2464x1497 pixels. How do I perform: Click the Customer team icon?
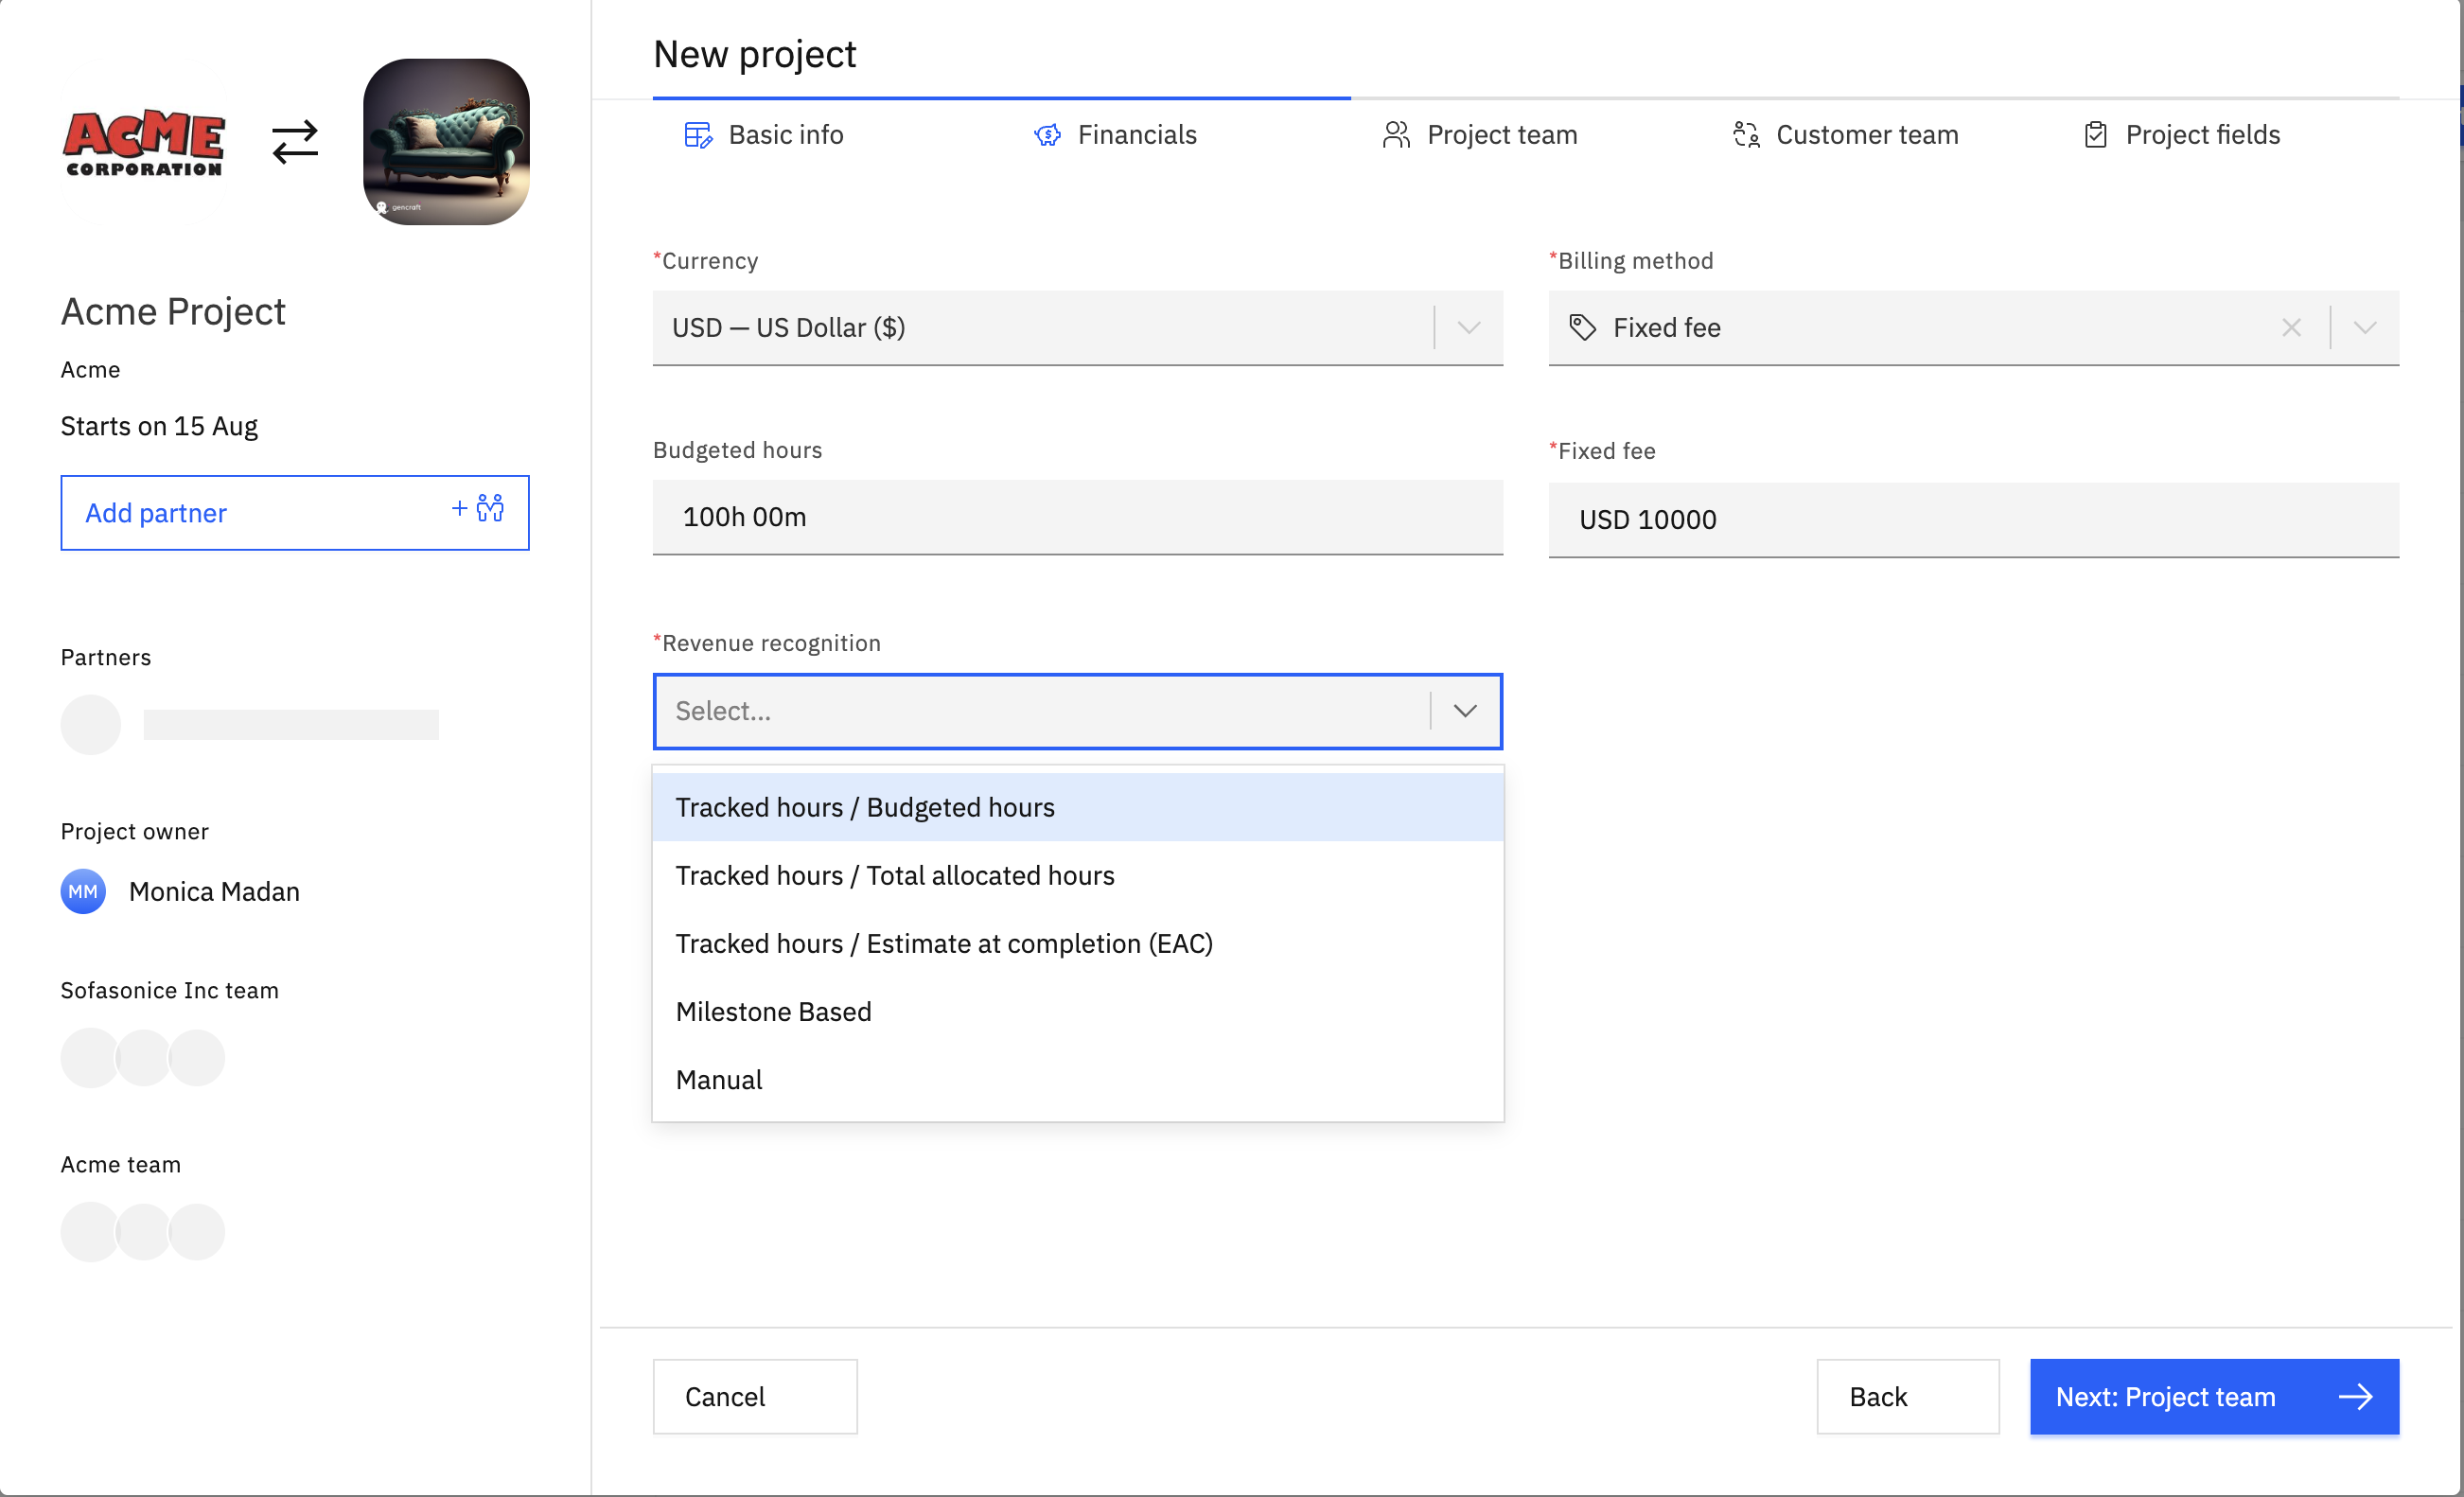pyautogui.click(x=1746, y=135)
